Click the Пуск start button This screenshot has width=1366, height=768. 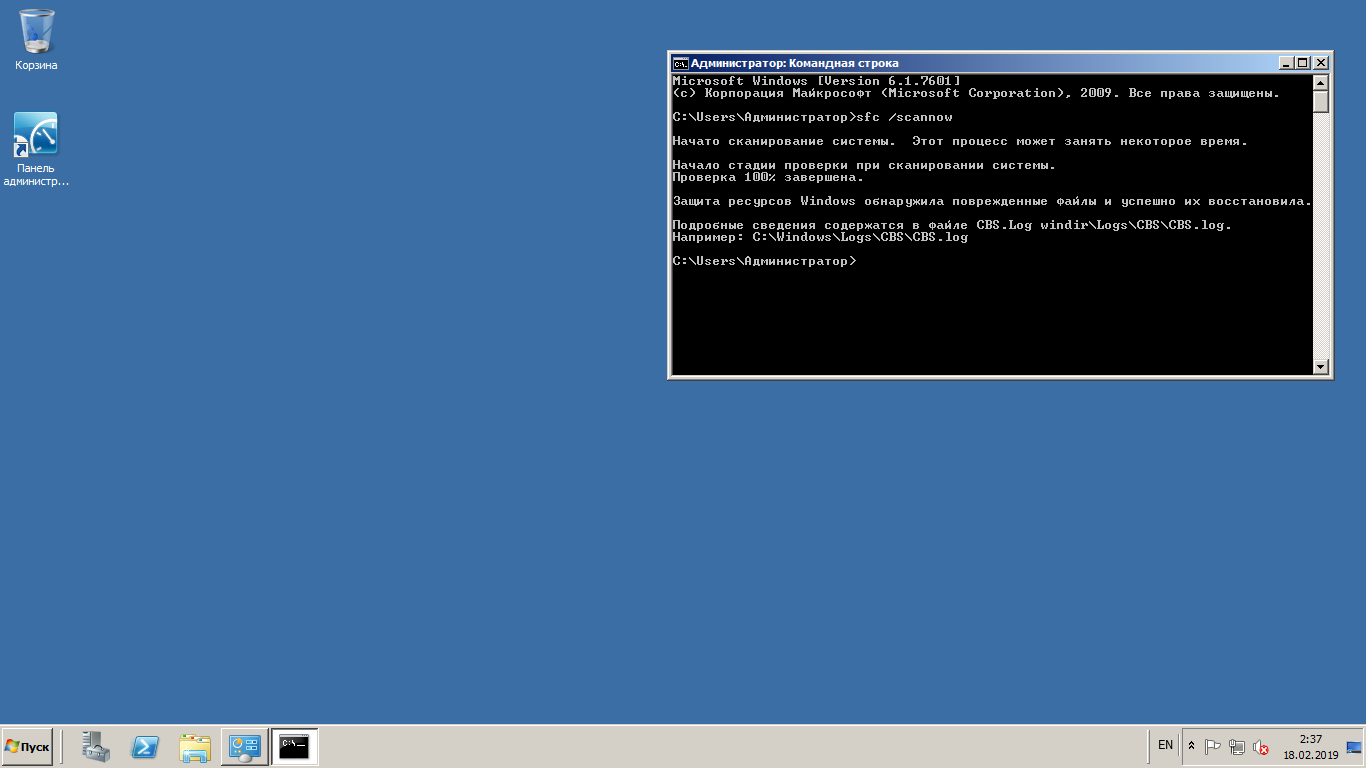[27, 747]
